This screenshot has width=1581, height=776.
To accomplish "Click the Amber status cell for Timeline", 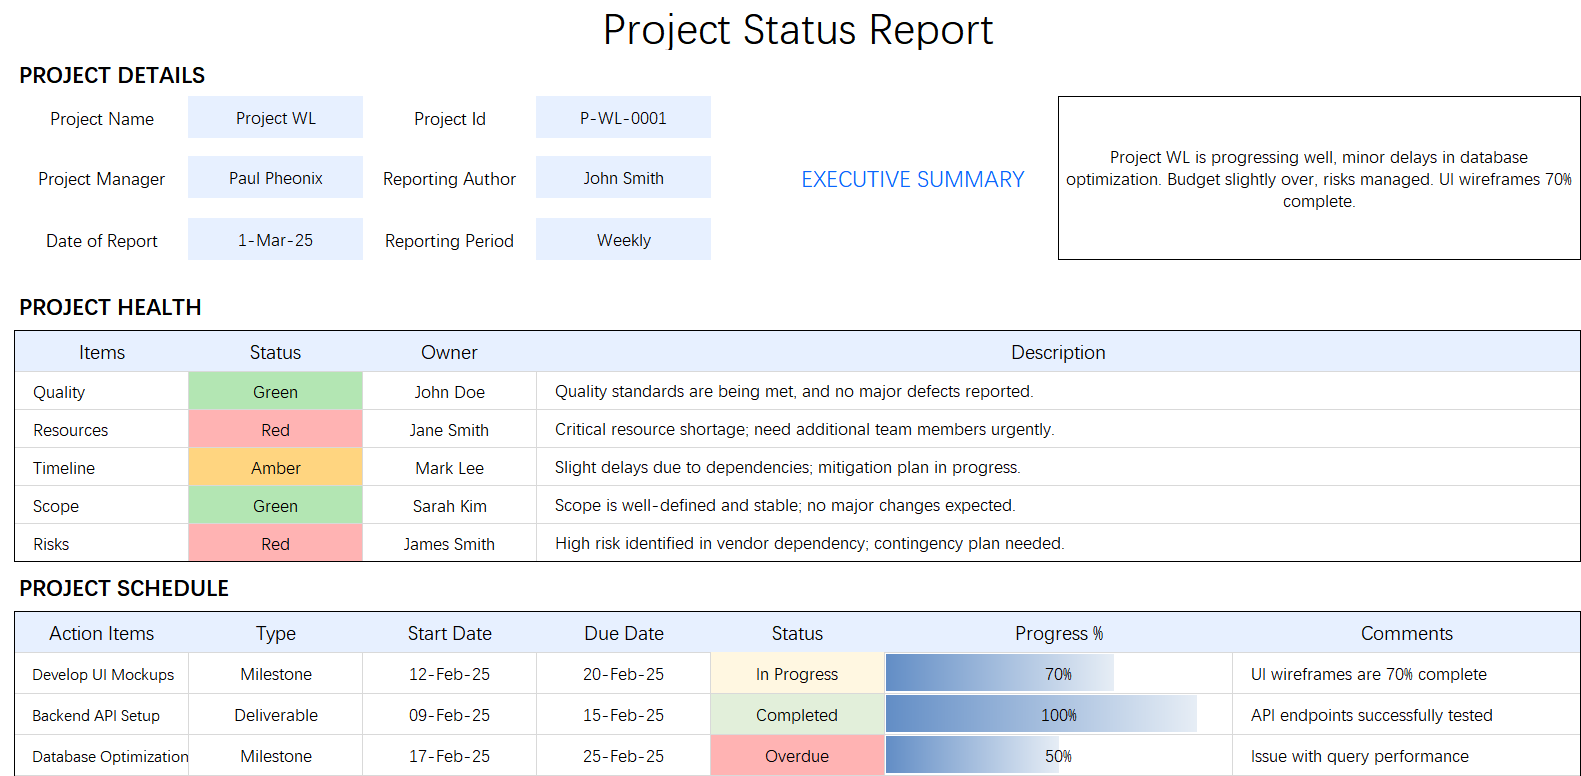I will (275, 467).
